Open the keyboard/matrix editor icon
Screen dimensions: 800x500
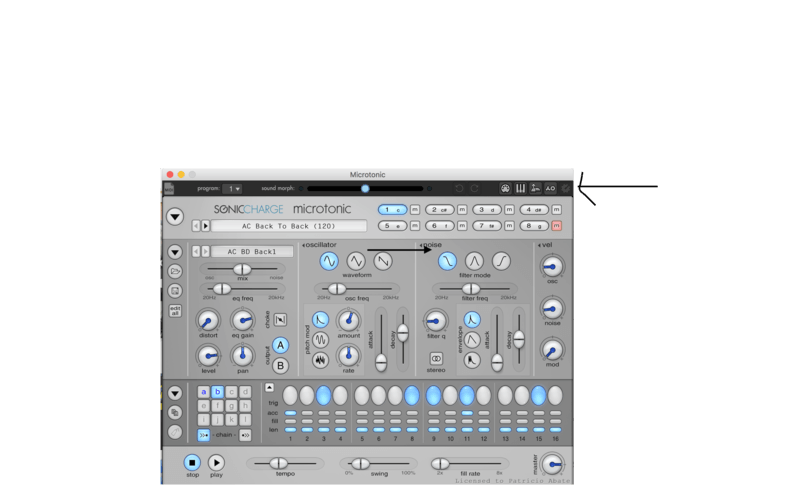tap(520, 189)
